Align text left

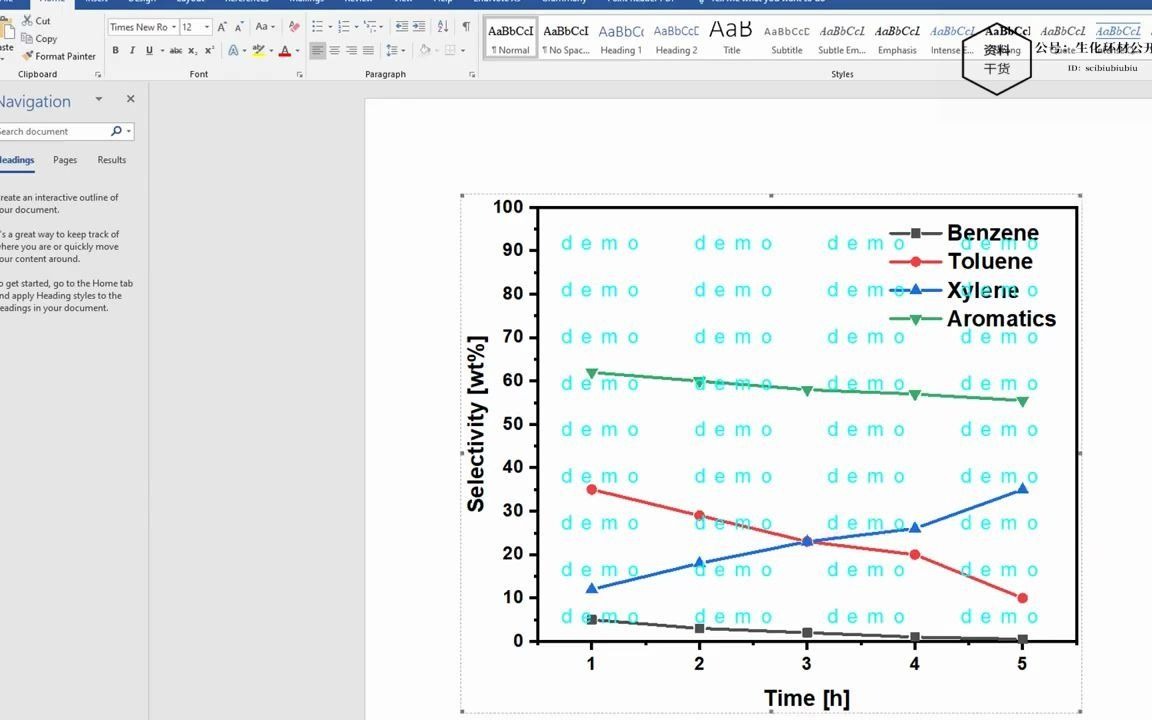[317, 51]
